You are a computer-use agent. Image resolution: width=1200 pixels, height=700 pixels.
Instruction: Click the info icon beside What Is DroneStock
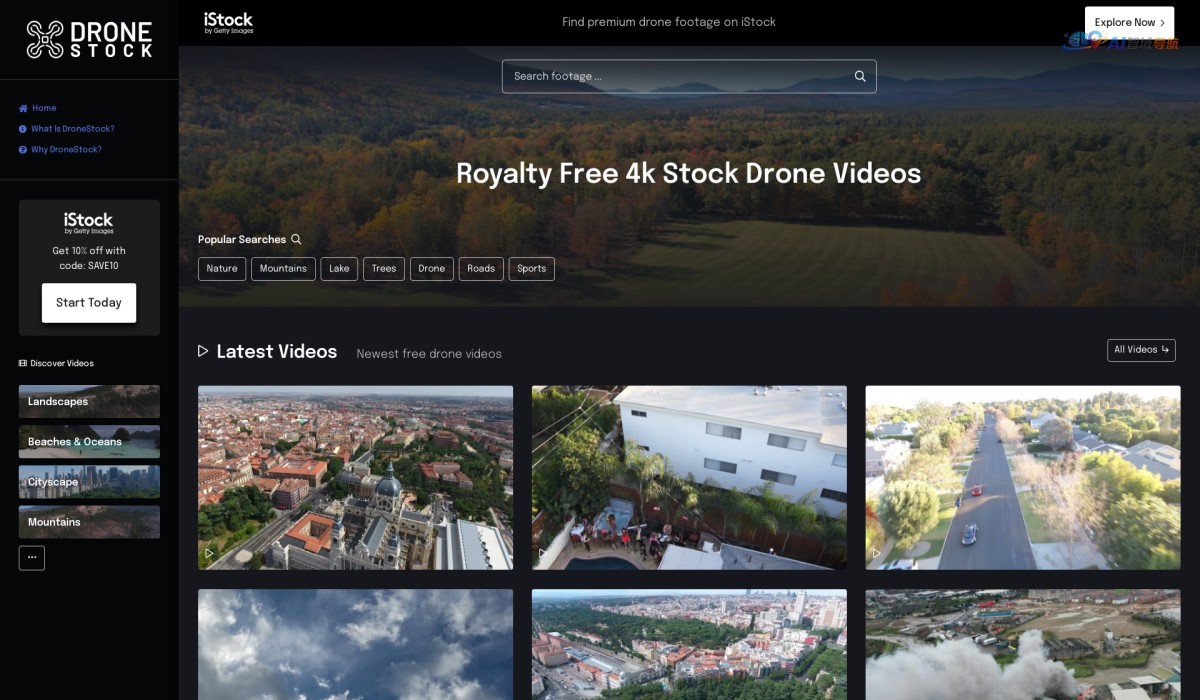(20, 129)
